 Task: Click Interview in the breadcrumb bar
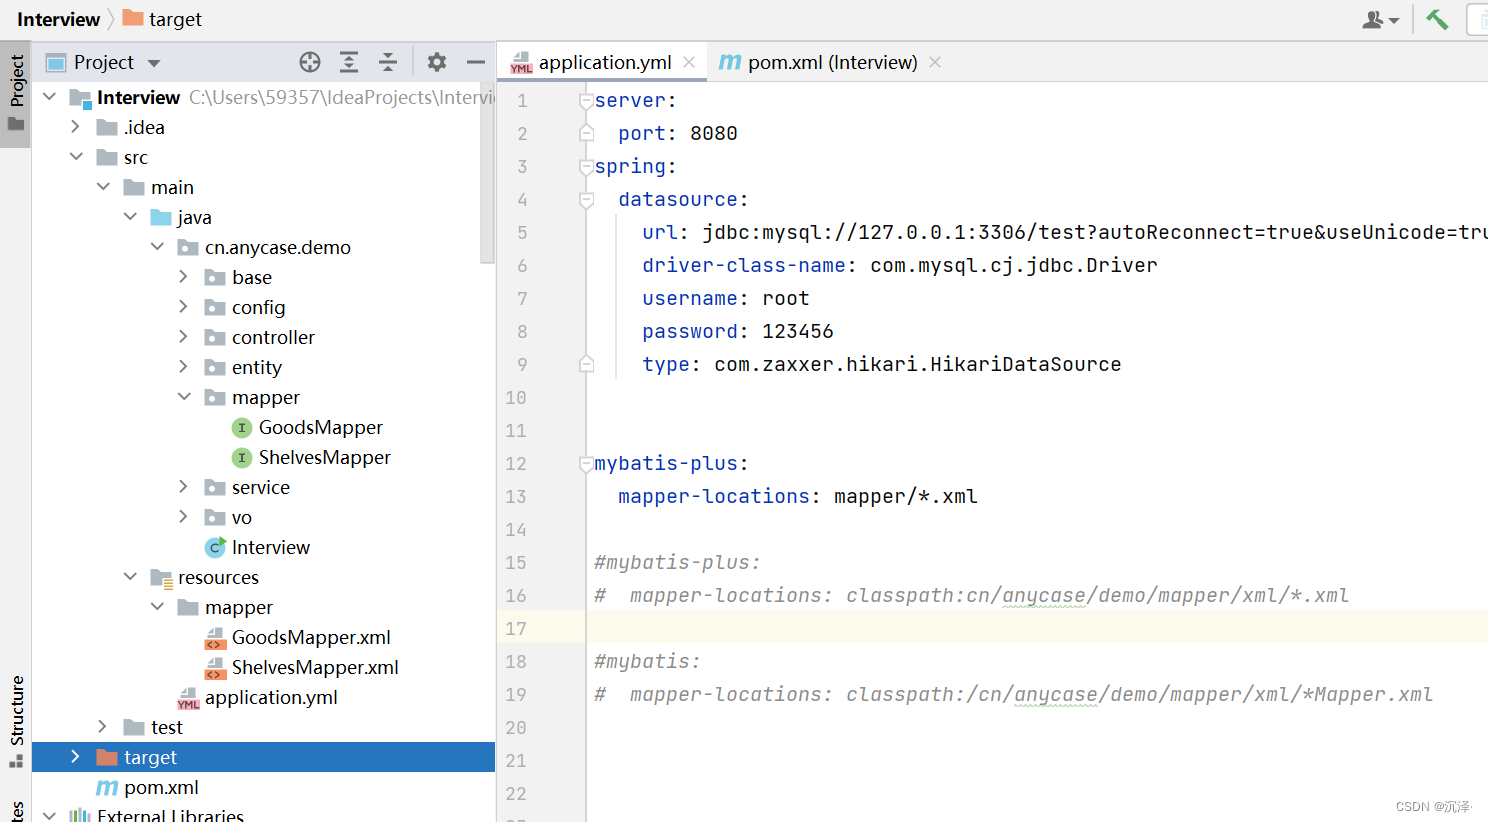(58, 19)
